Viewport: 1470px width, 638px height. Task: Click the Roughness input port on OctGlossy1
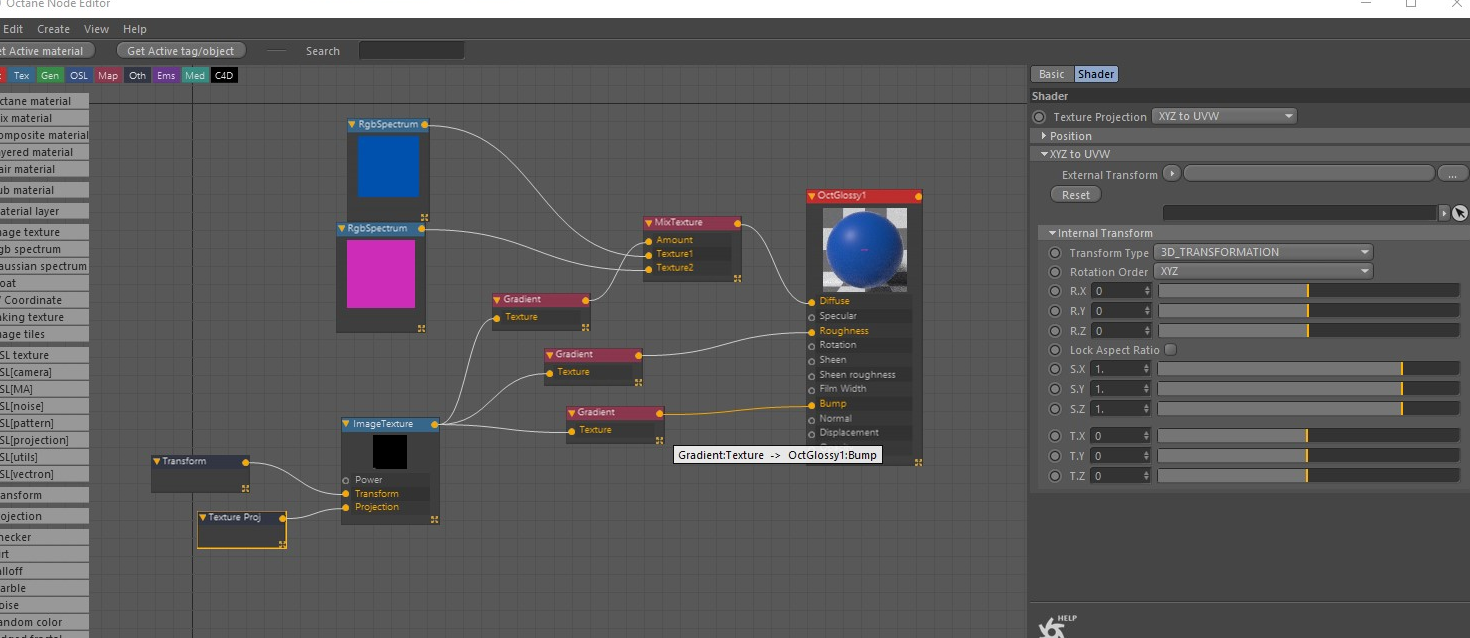point(812,331)
